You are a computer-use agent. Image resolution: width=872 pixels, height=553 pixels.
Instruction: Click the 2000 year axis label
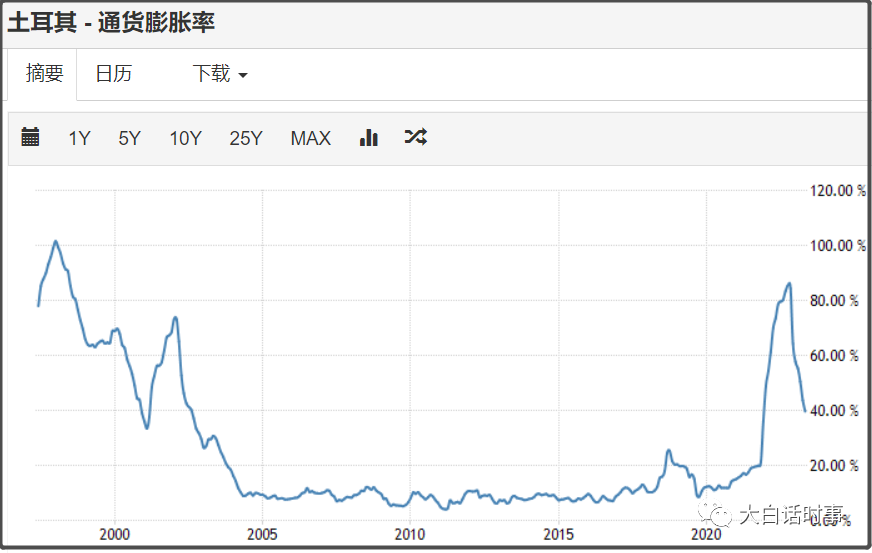pyautogui.click(x=115, y=535)
